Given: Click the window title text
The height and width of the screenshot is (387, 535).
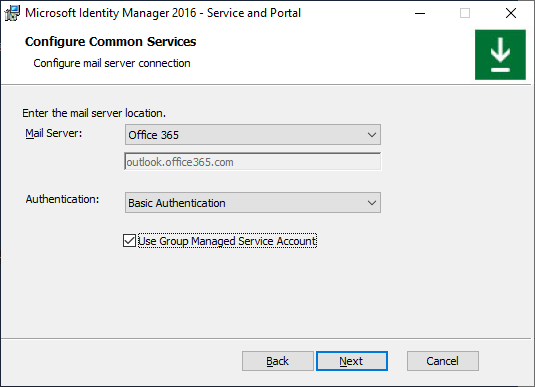Looking at the screenshot, I should tap(163, 13).
